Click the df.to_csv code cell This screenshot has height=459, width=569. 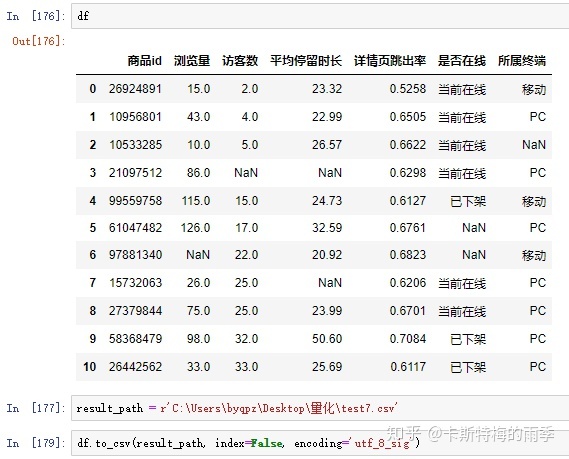pos(320,443)
